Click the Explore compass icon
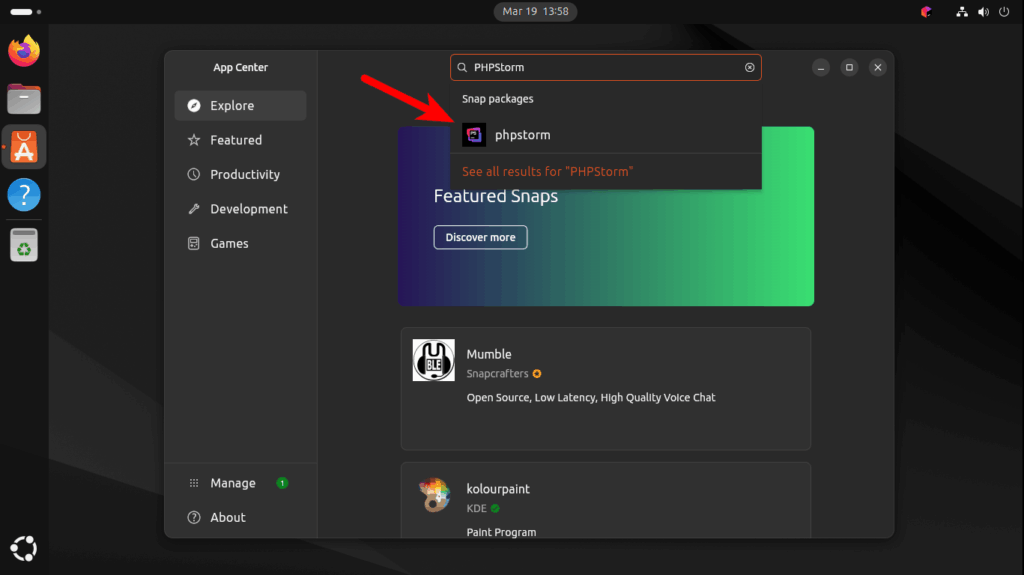 tap(194, 105)
